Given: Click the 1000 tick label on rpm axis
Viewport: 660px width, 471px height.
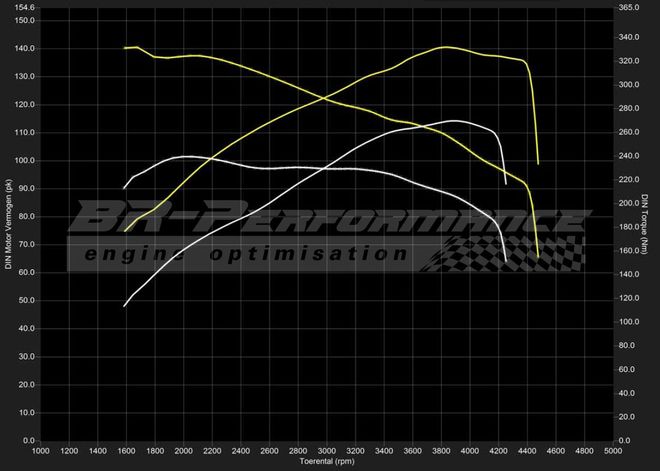Looking at the screenshot, I should [41, 452].
